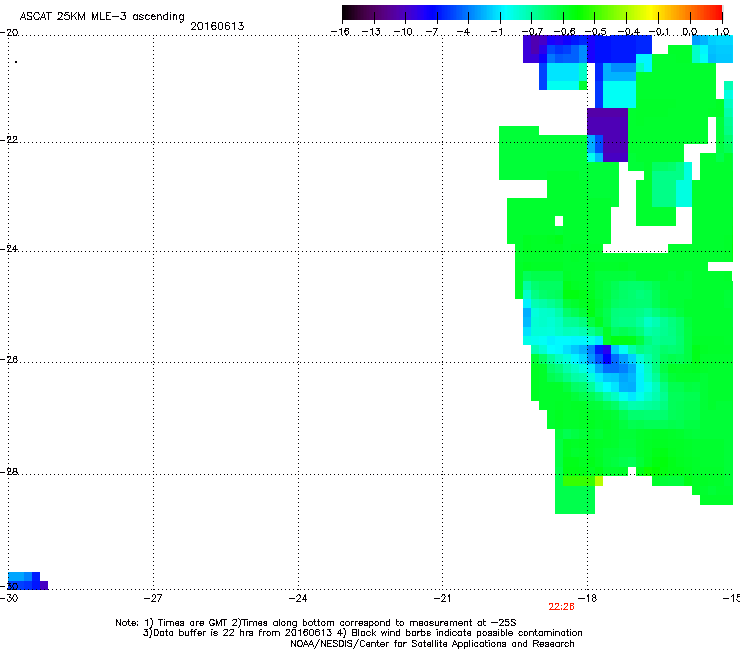Click the '-0.5' color scale label
Screen dimensions: 740x650
point(596,32)
